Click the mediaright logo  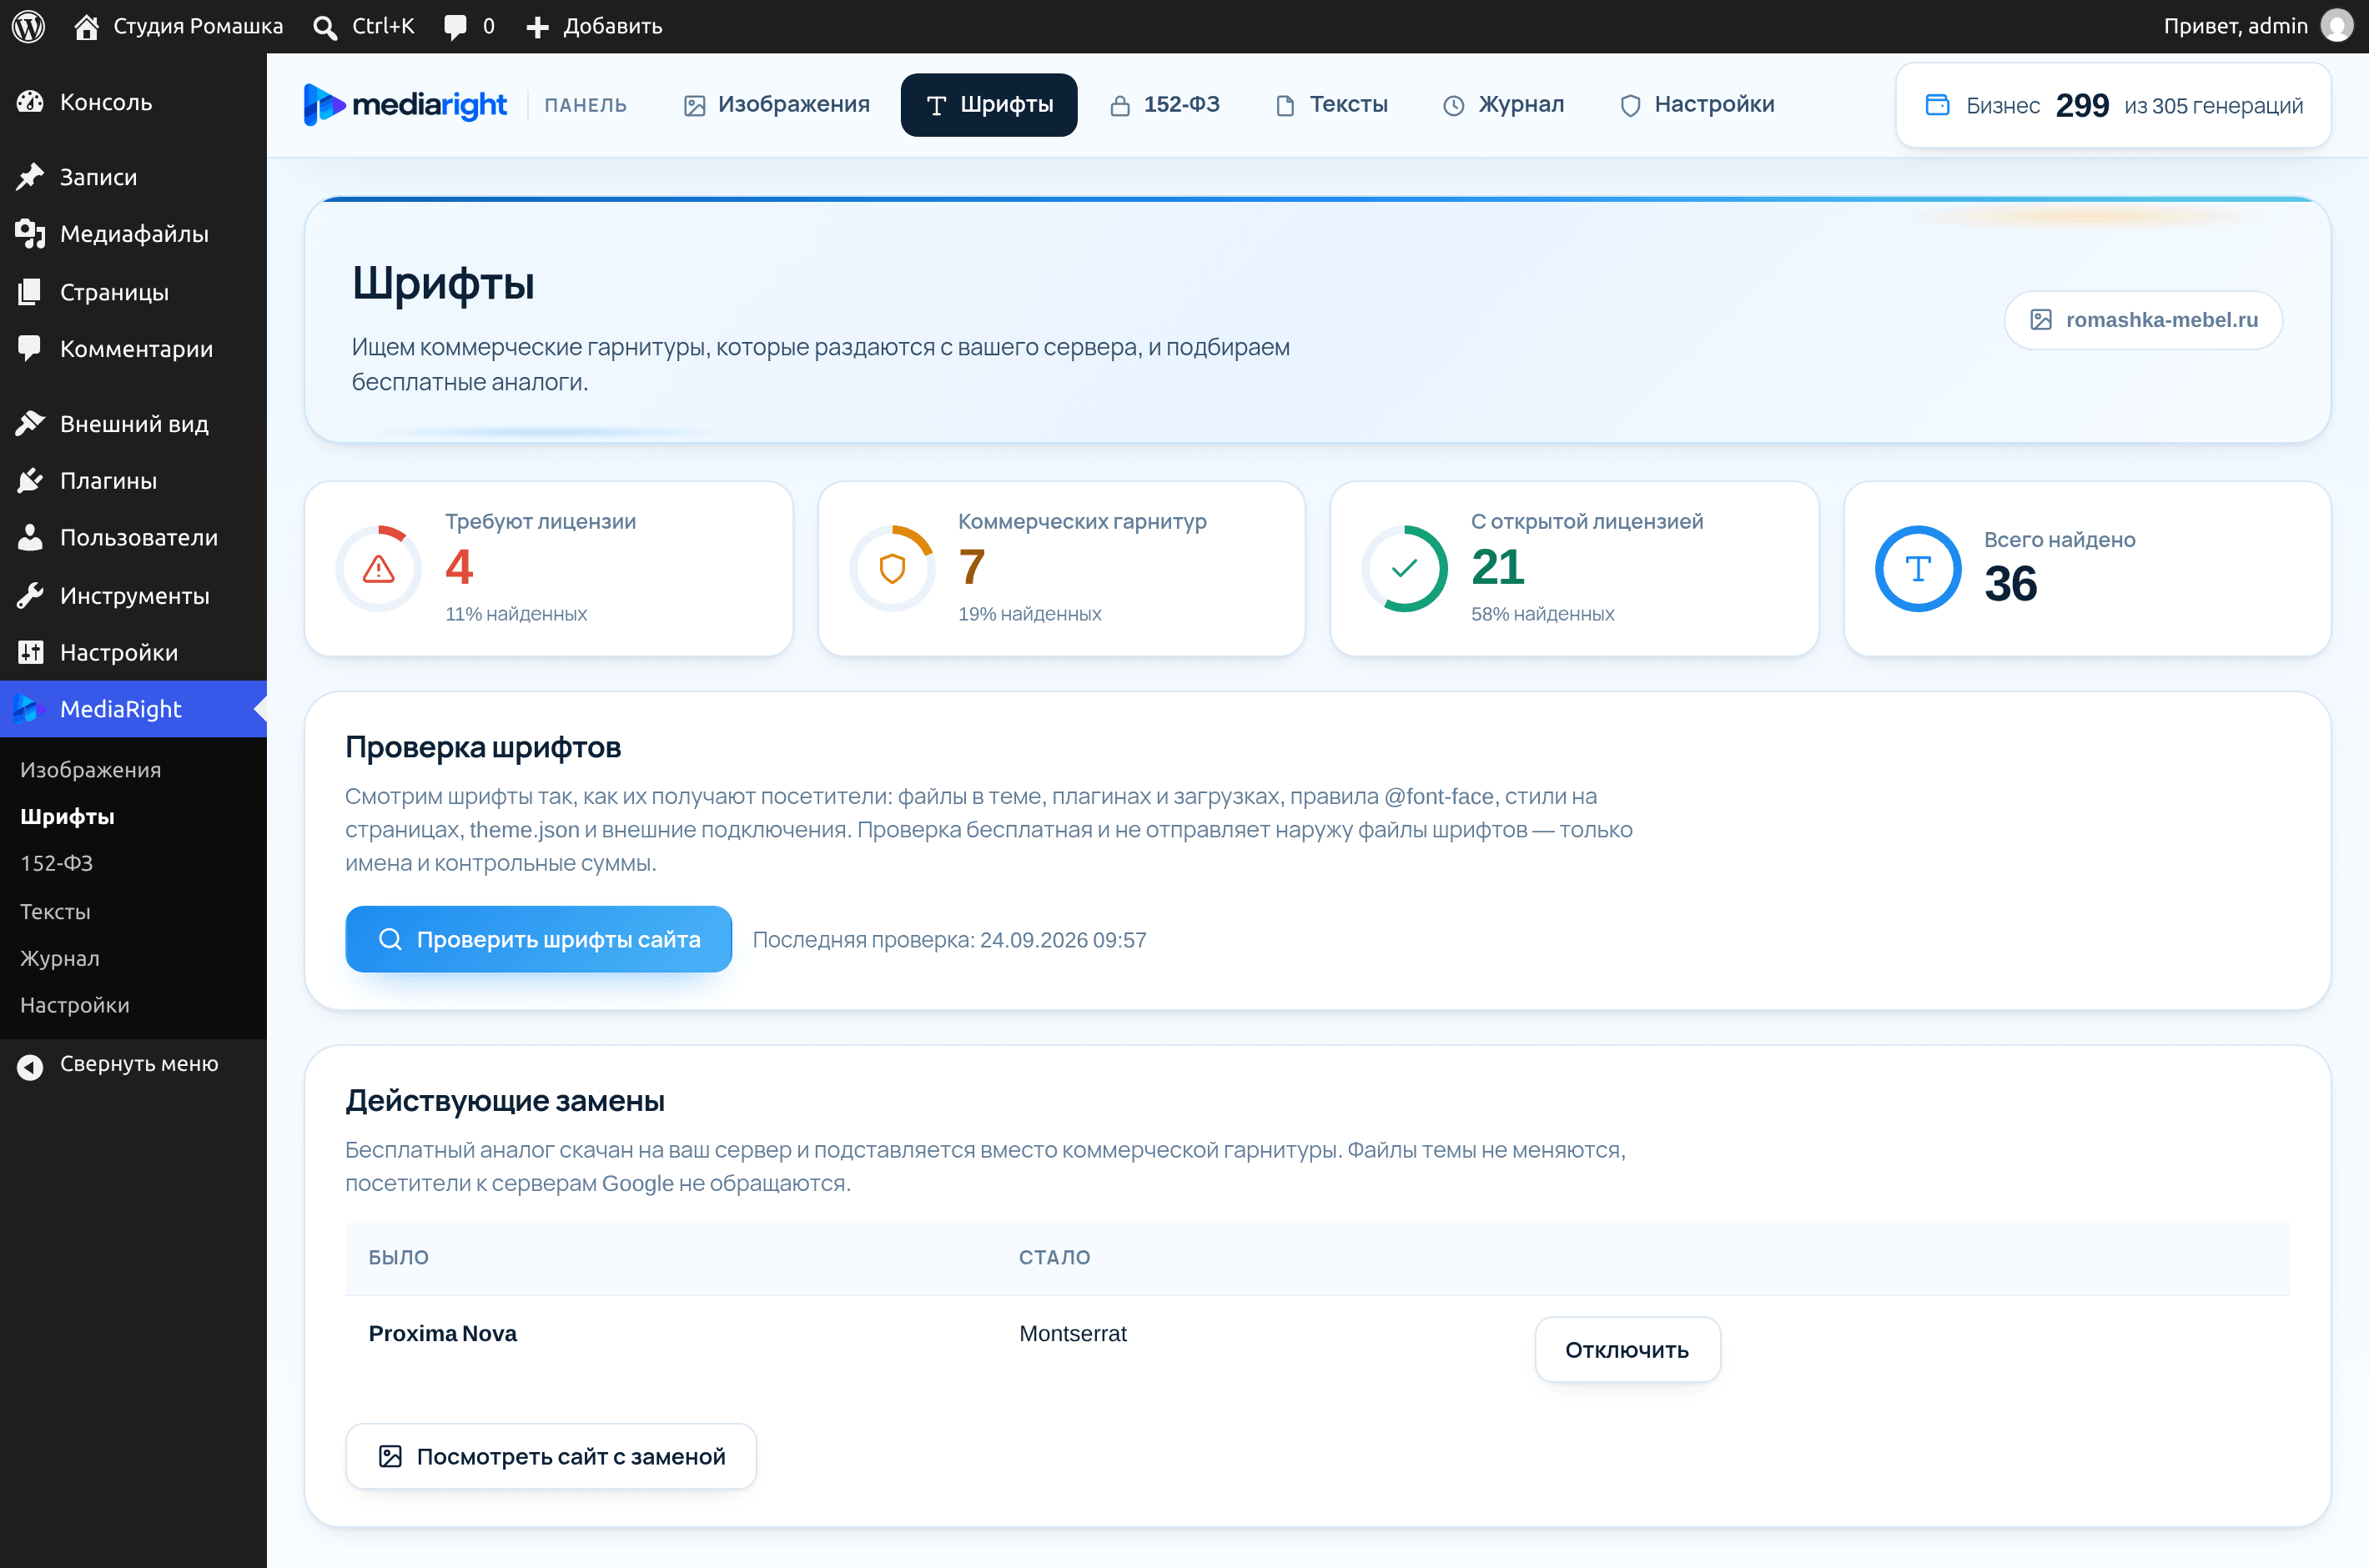[x=405, y=105]
